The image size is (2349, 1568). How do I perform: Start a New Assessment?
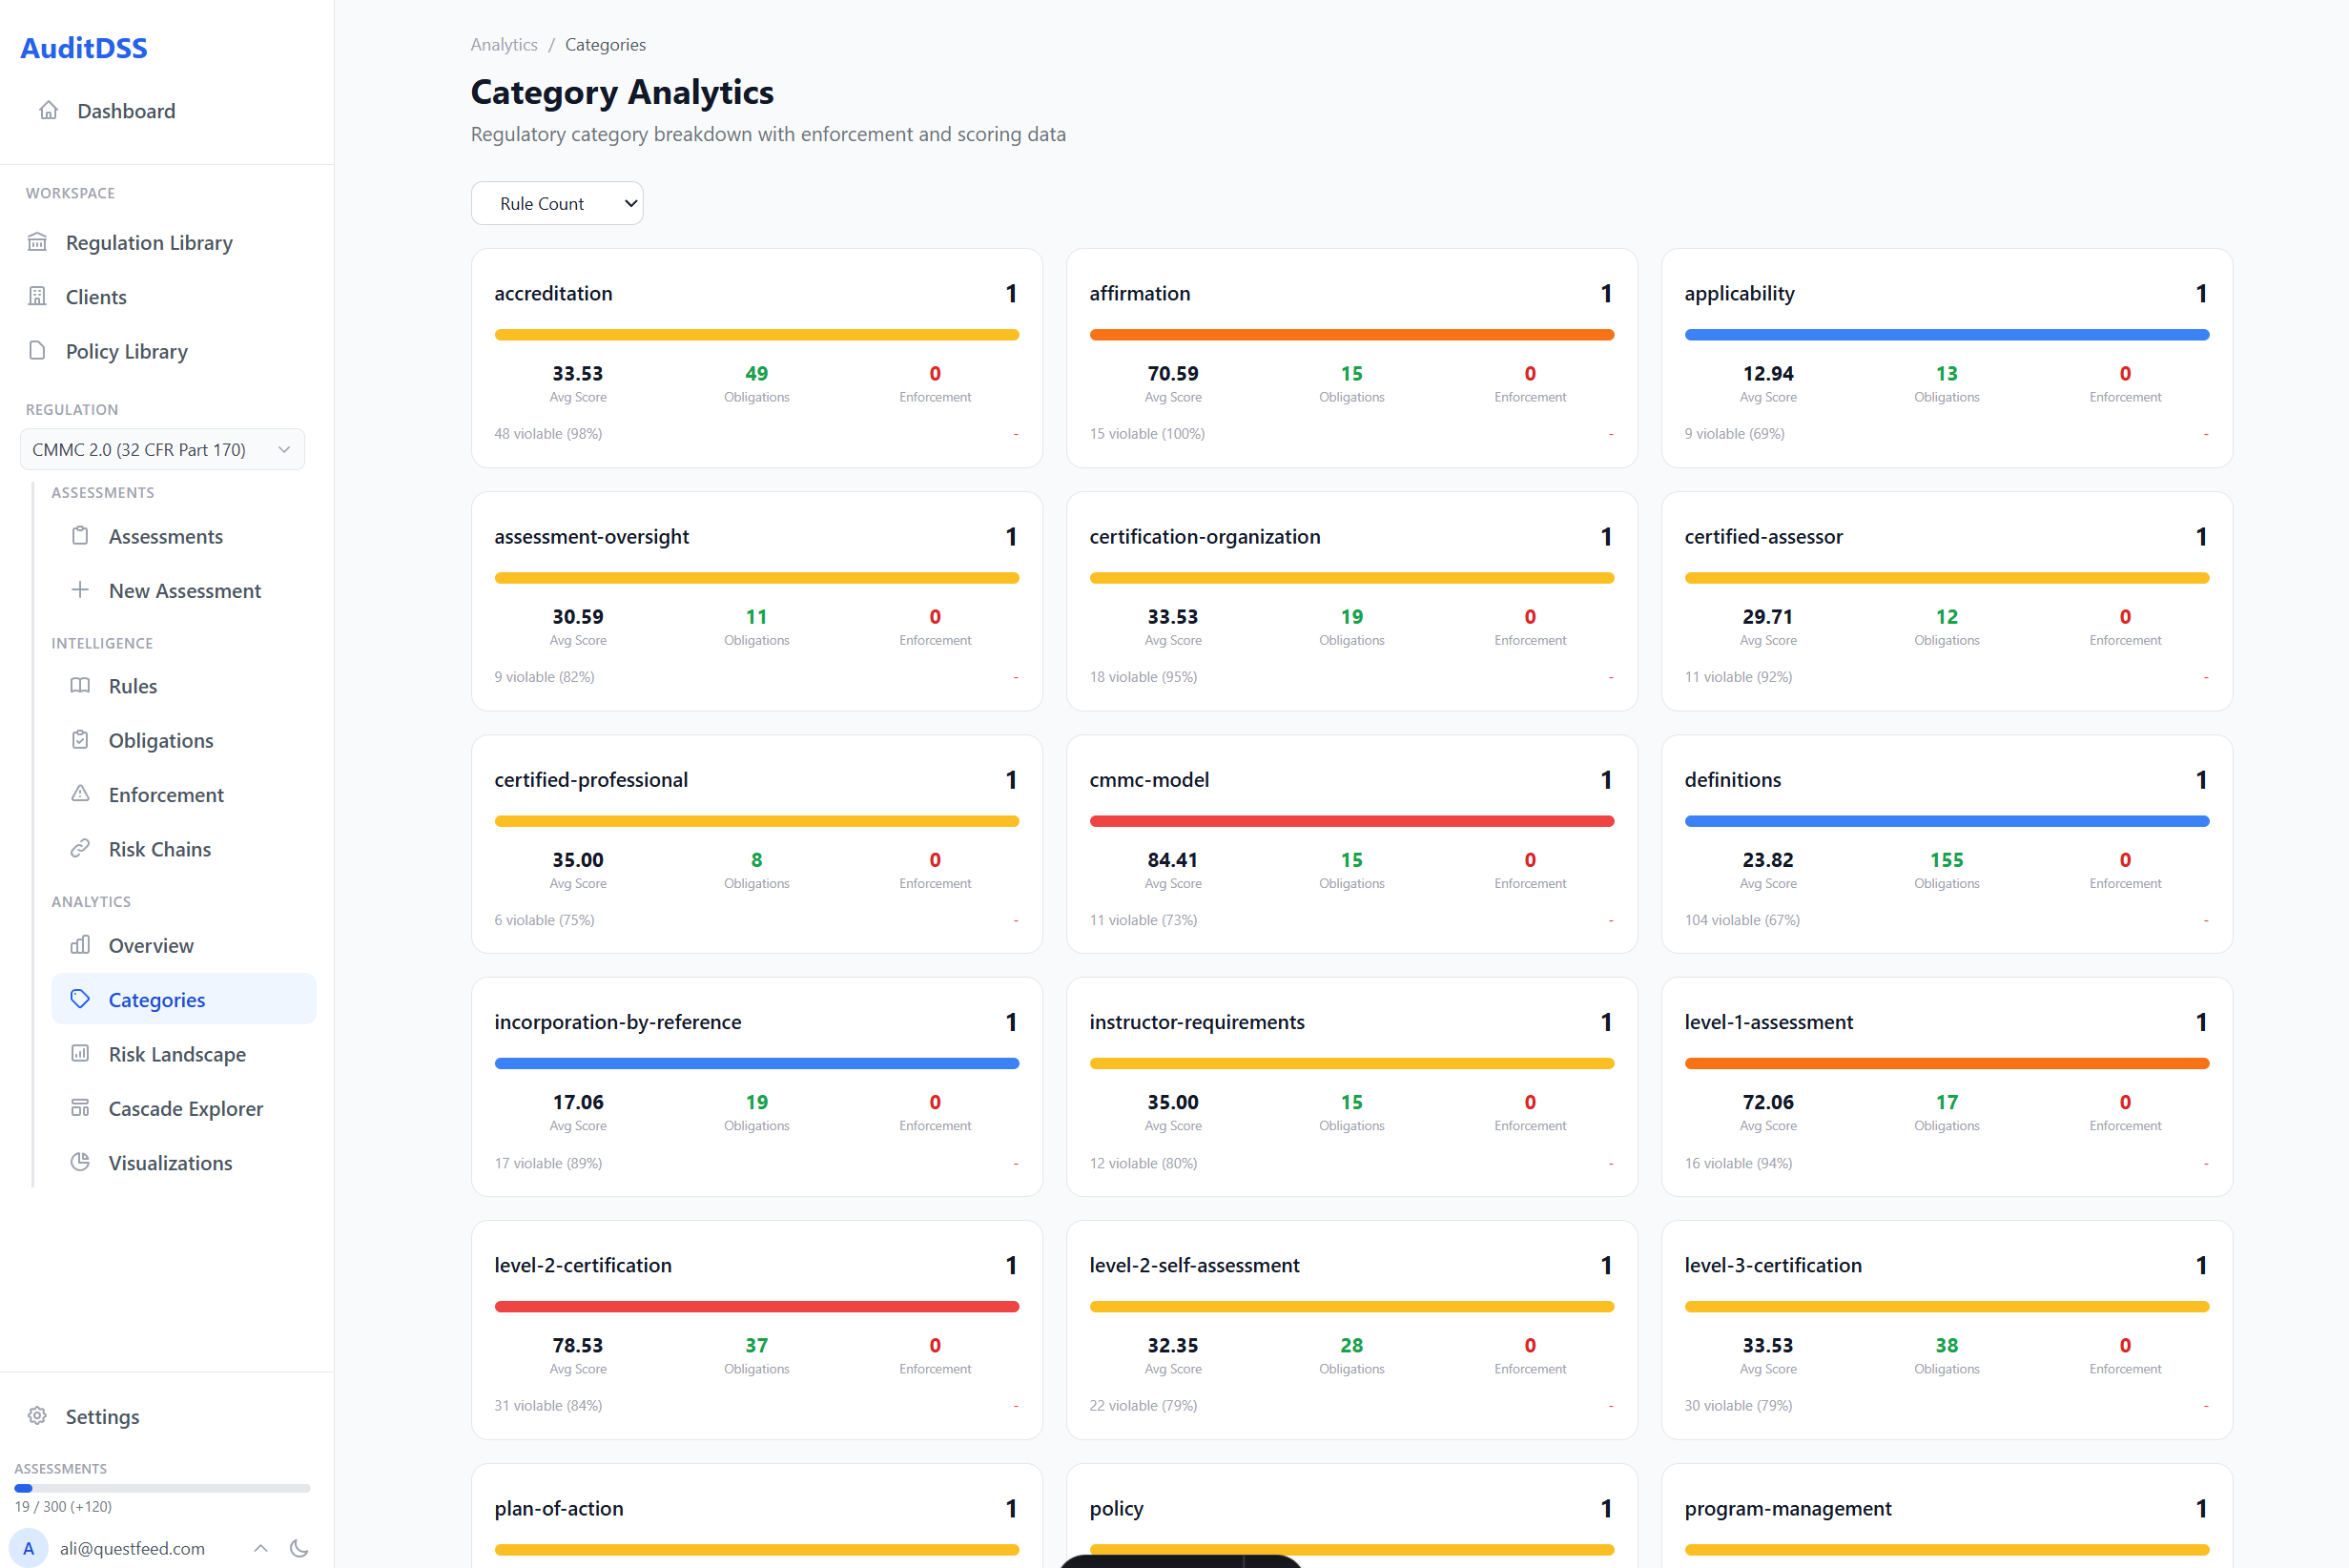[x=185, y=590]
